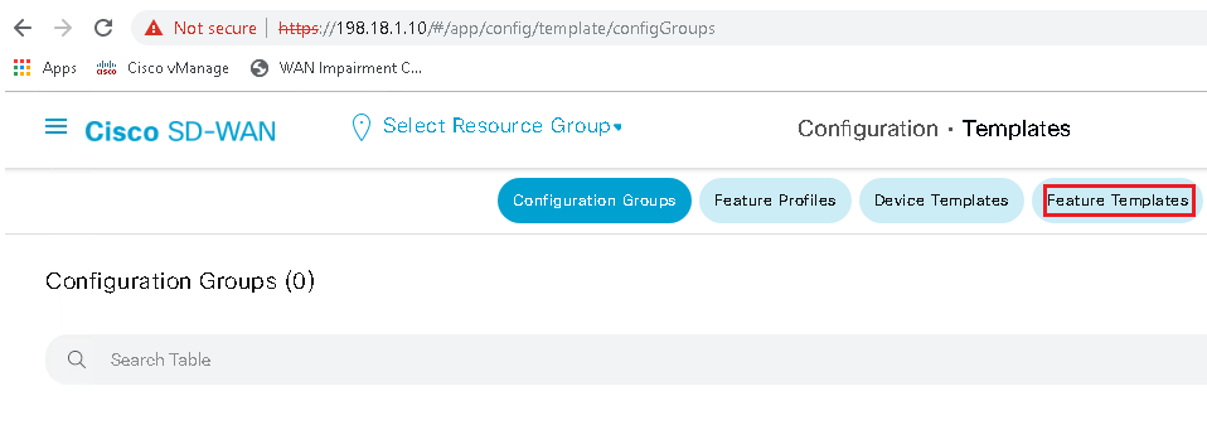Switch to the Feature Templates tab
Screen dimensions: 1207x444
(1118, 200)
